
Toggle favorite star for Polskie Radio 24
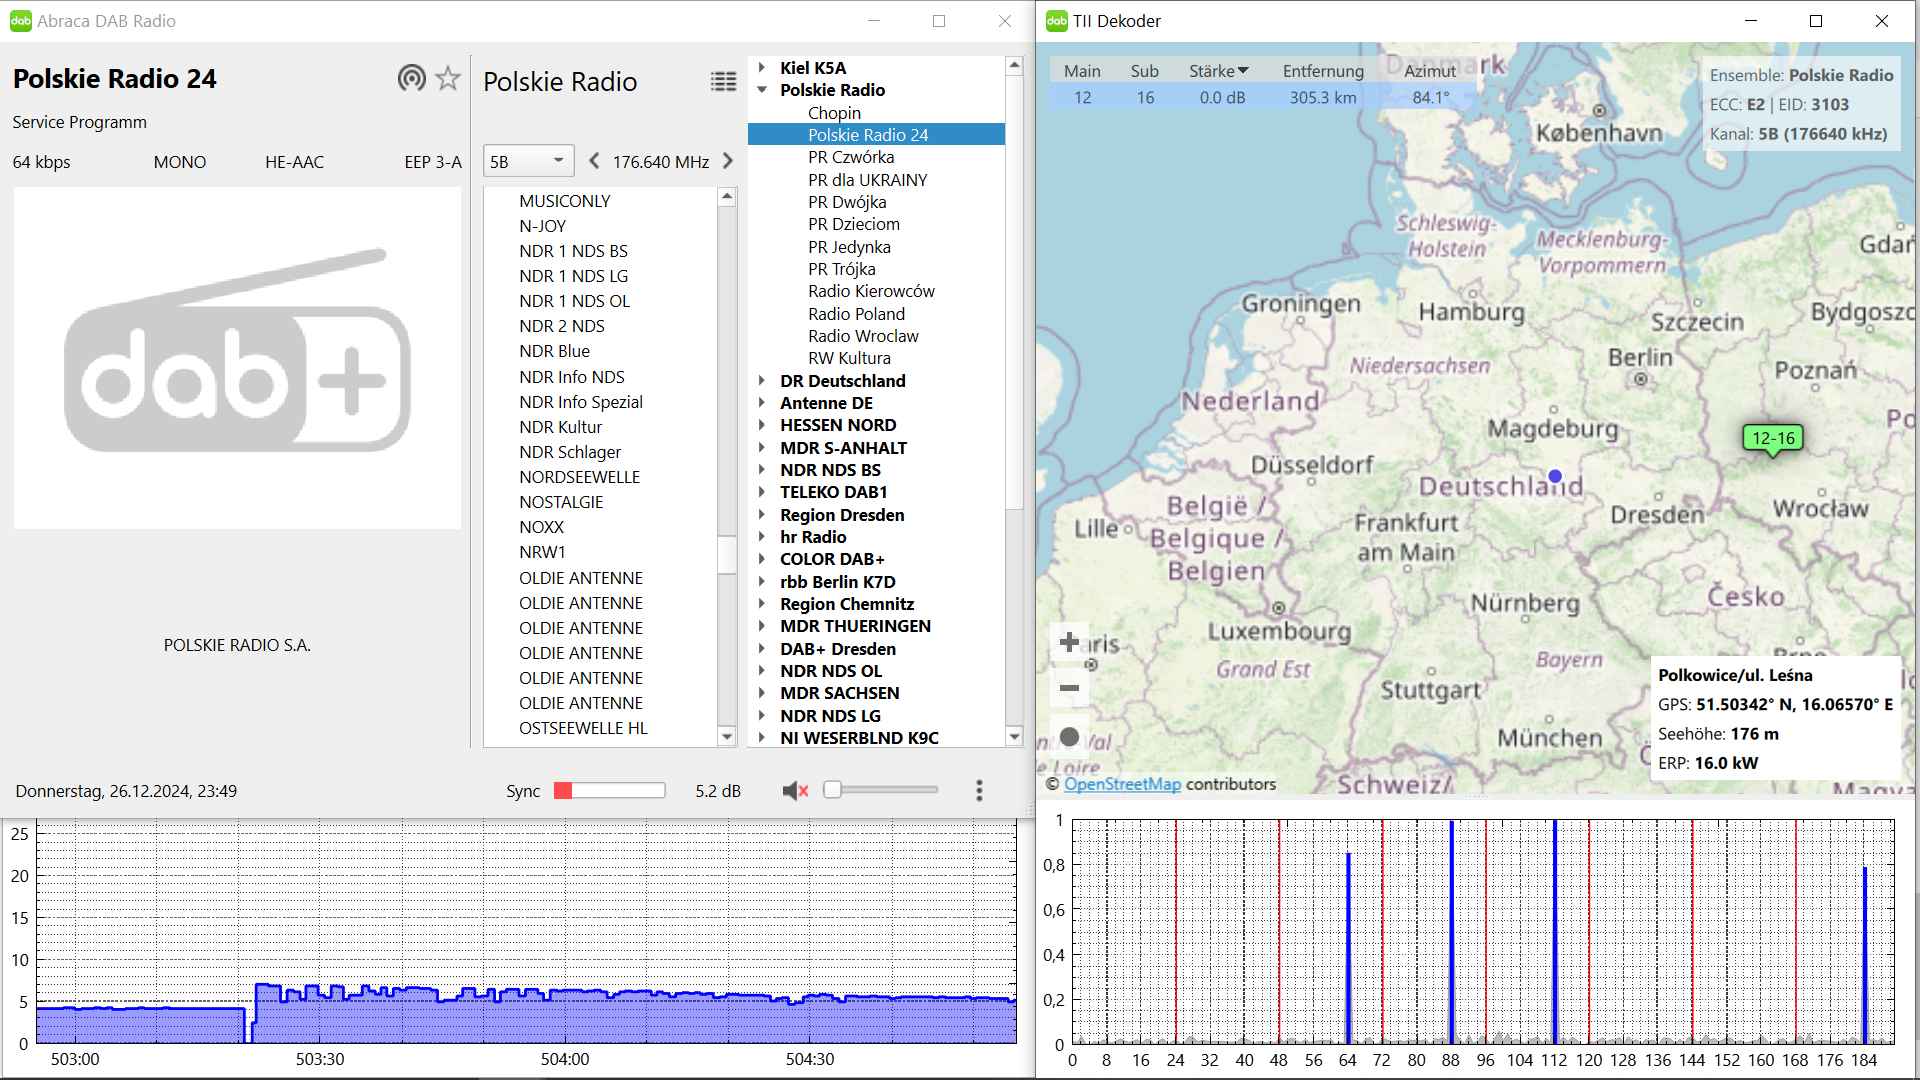click(x=448, y=78)
